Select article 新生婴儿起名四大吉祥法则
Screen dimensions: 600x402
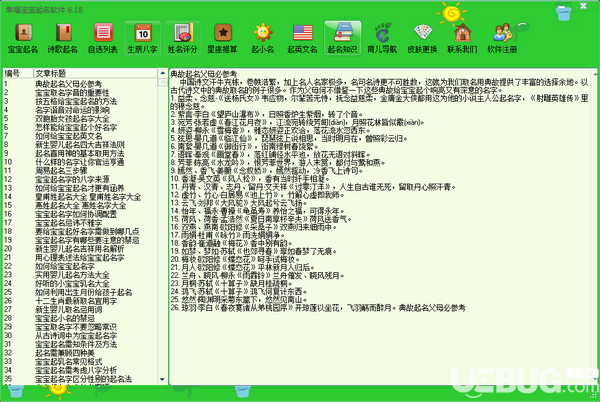click(80, 145)
